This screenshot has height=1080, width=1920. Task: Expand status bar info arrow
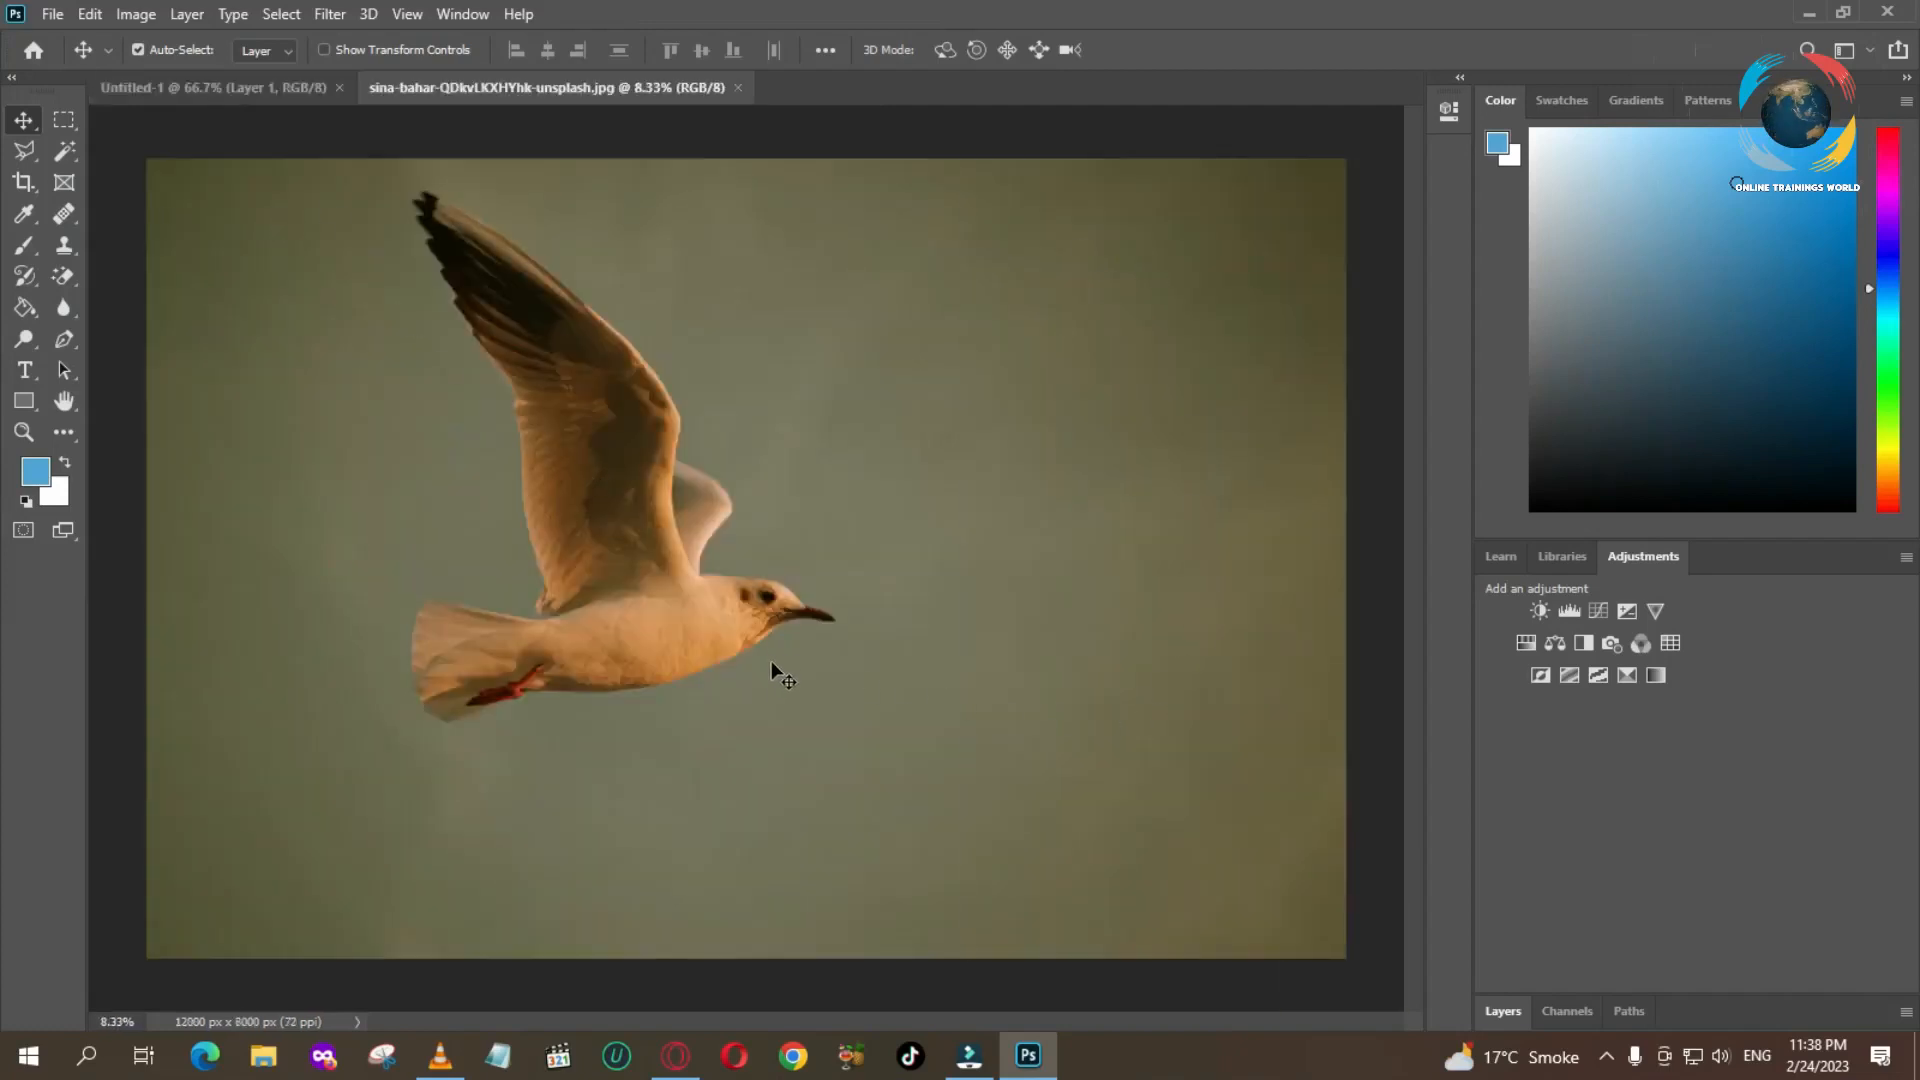coord(357,1022)
